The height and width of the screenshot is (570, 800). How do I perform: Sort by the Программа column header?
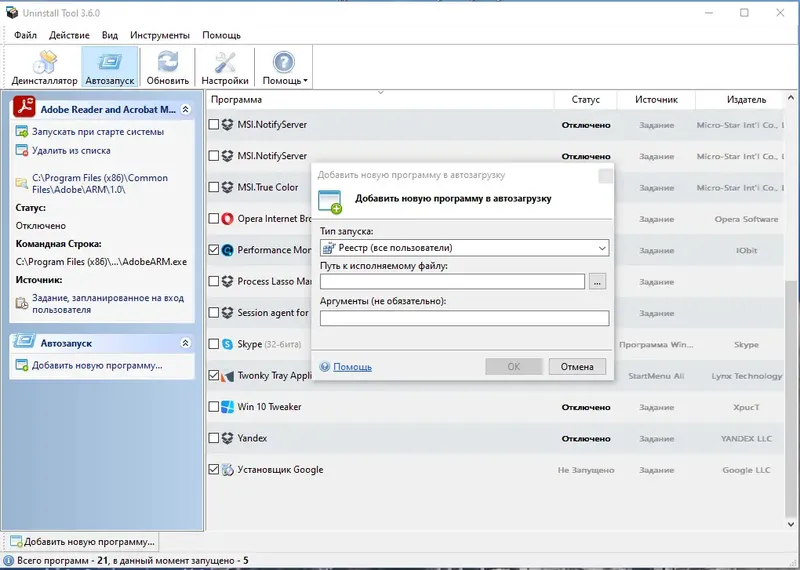click(x=380, y=100)
